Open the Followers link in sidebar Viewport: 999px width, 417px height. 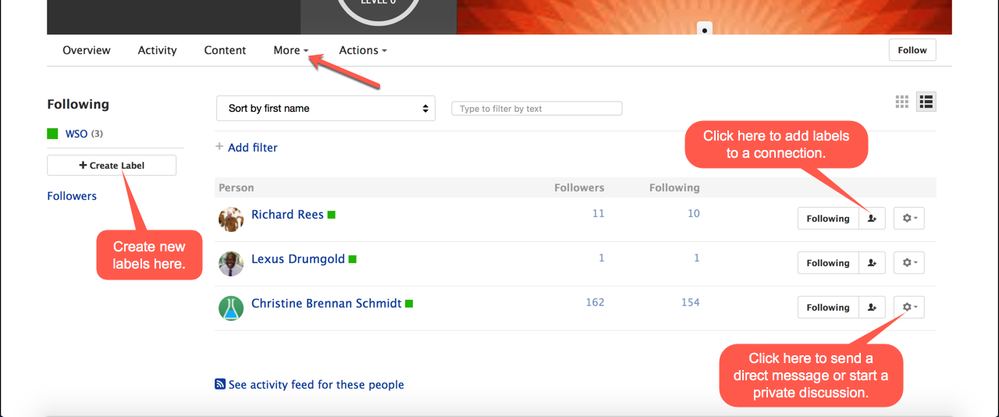pos(72,196)
